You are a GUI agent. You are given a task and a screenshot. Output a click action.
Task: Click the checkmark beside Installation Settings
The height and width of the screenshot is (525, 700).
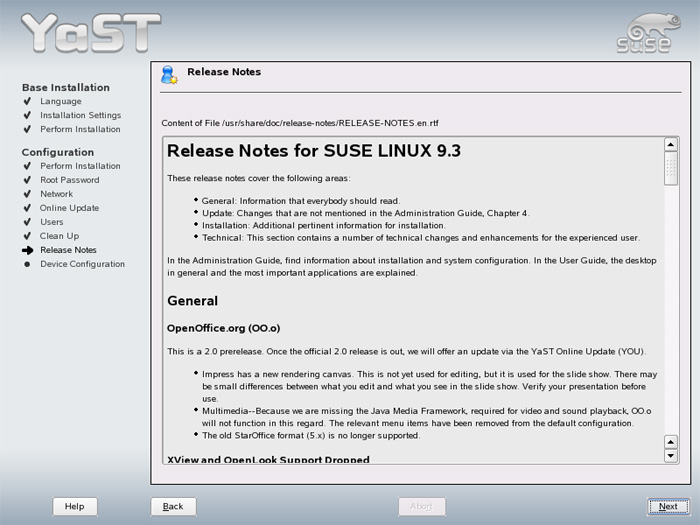tap(27, 115)
